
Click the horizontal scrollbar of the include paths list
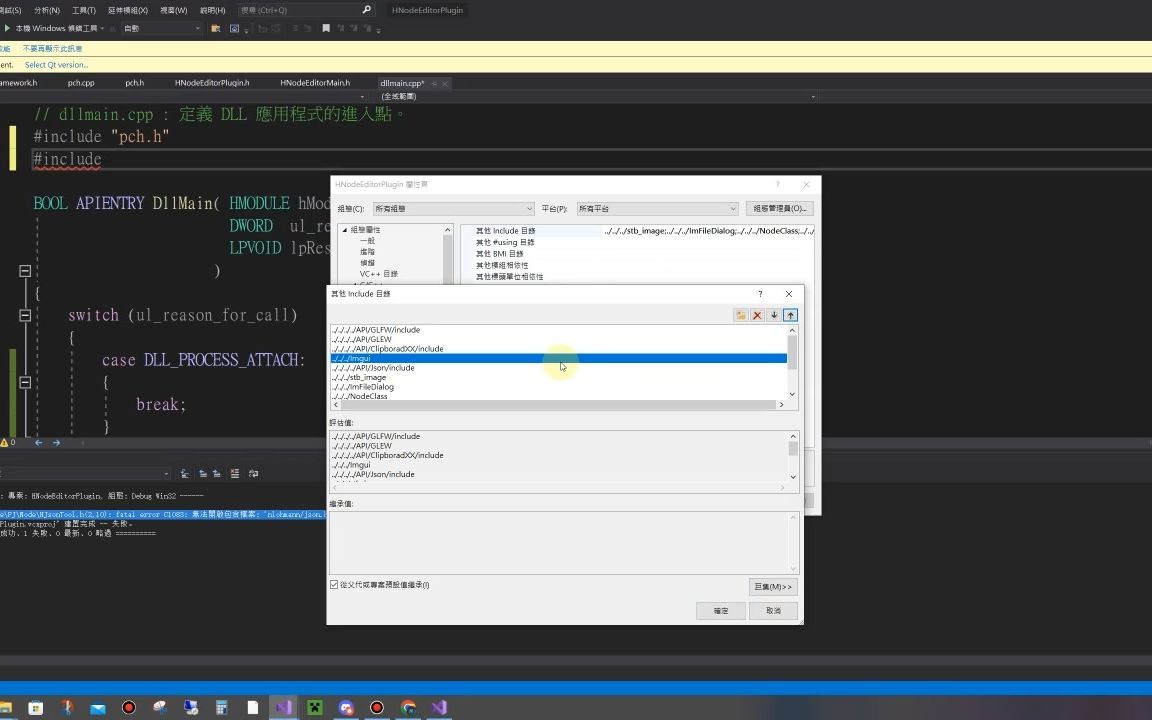point(560,405)
